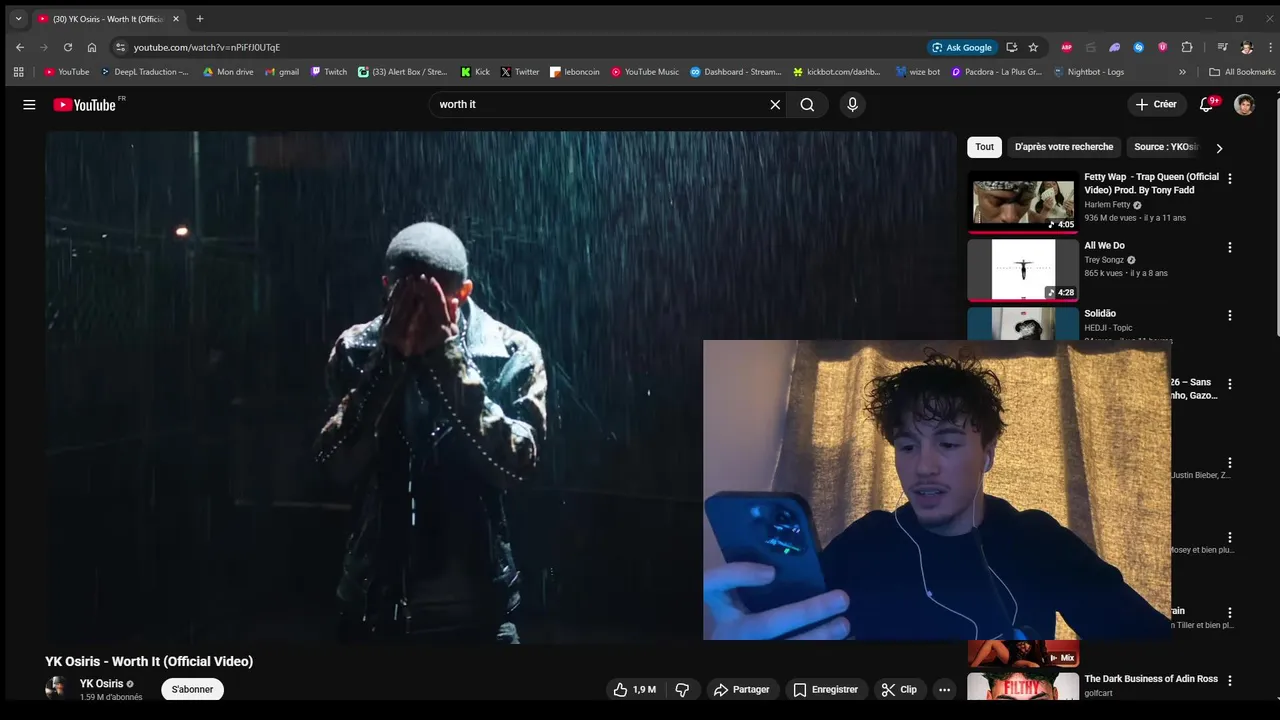Viewport: 1280px width, 720px height.
Task: Open the DeepL Traduction bookmark
Action: pyautogui.click(x=144, y=72)
